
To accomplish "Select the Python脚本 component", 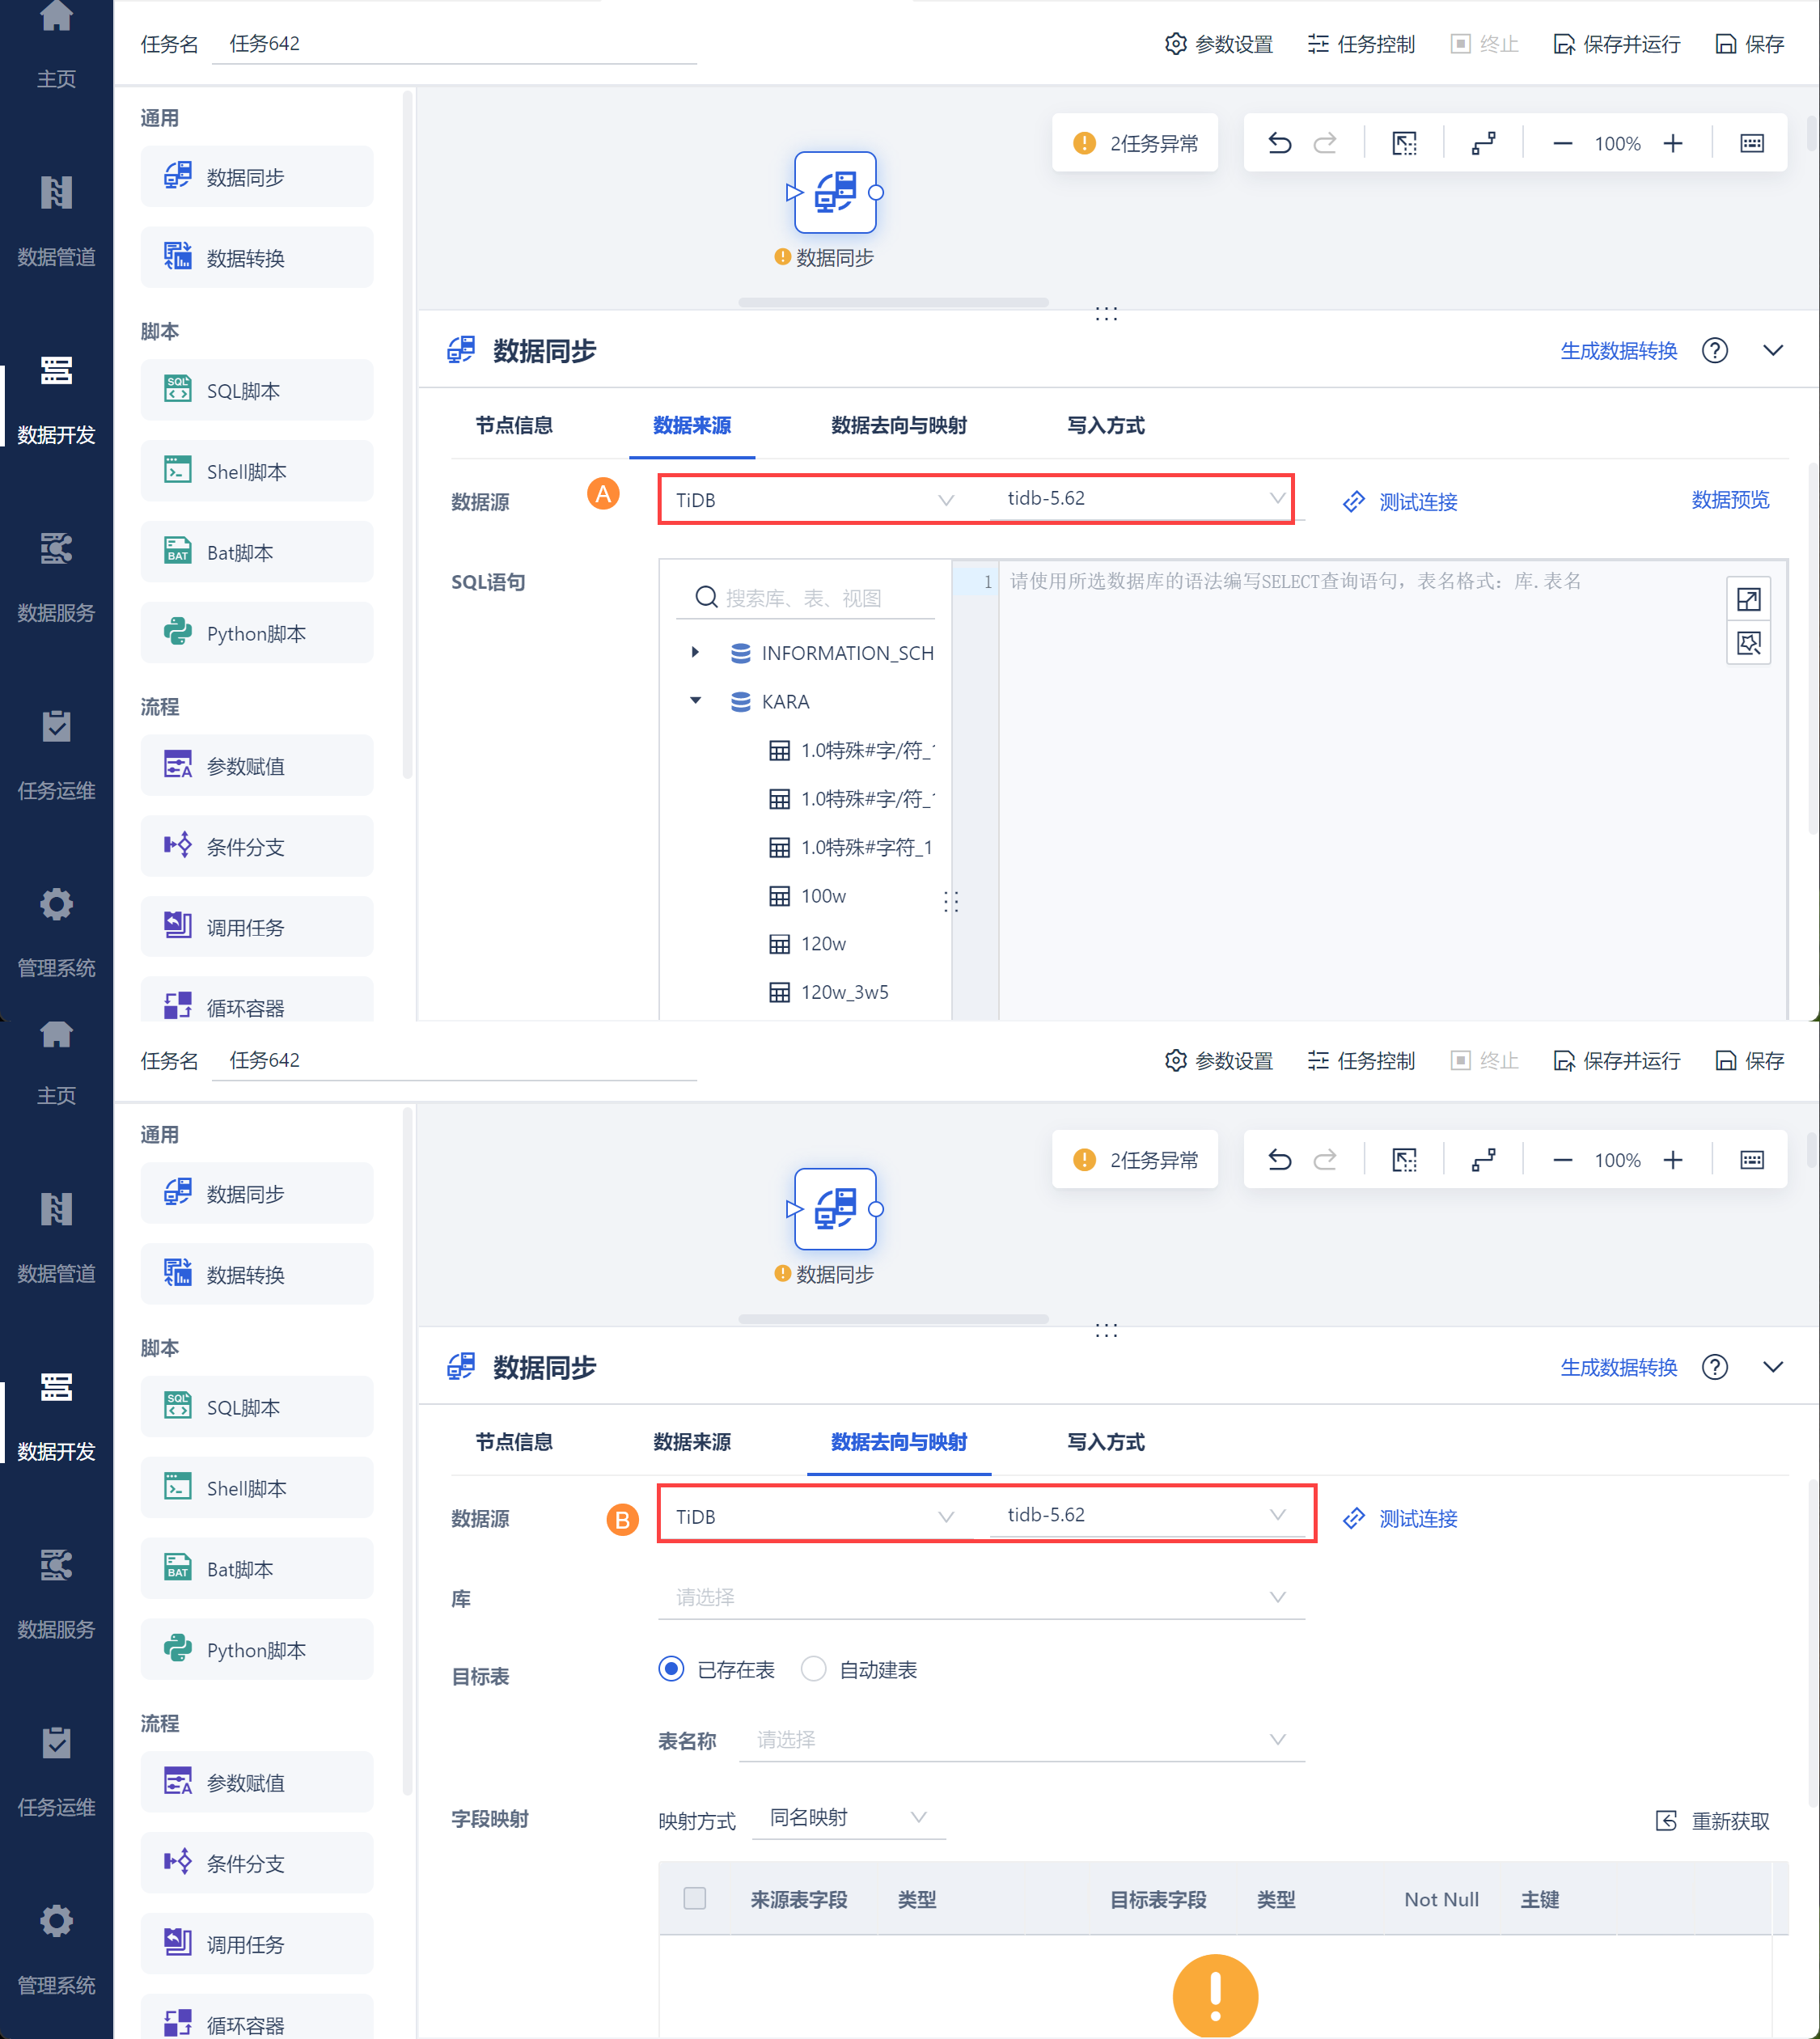I will pyautogui.click(x=256, y=634).
